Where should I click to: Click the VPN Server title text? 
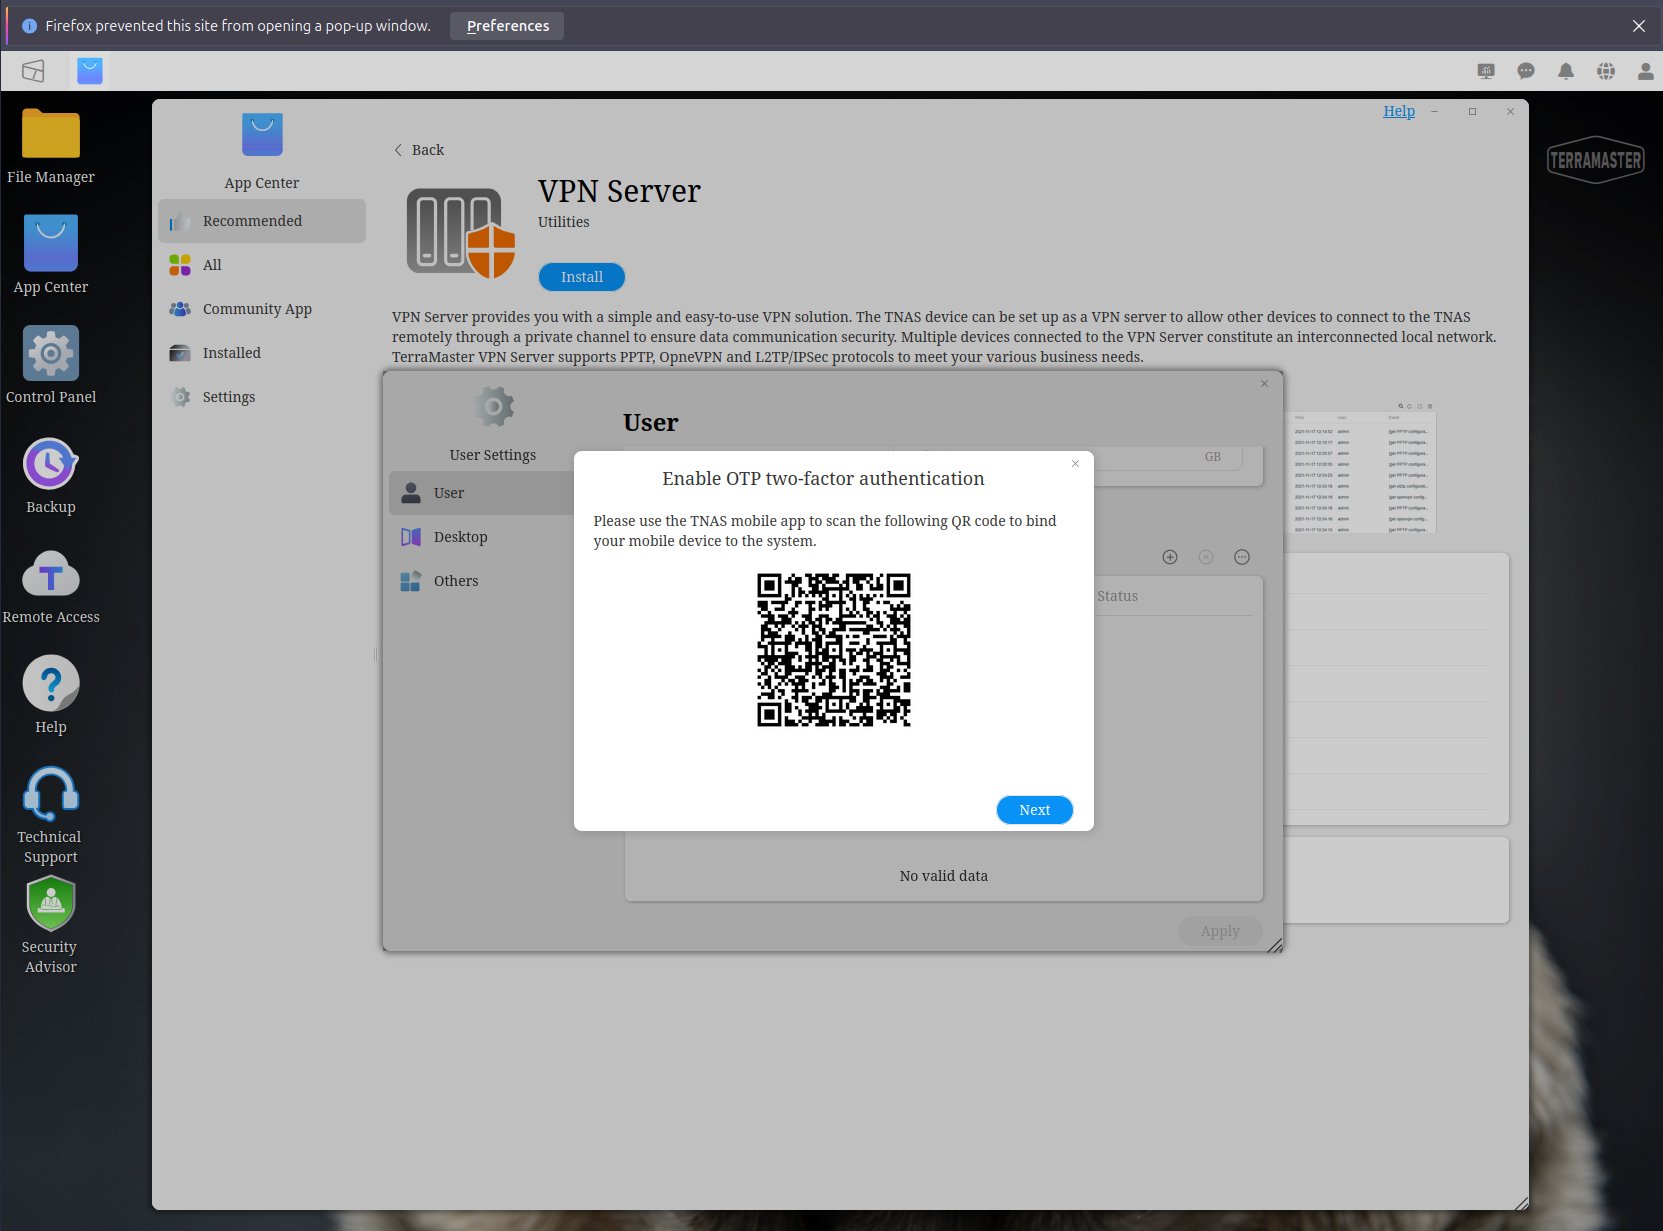tap(619, 191)
